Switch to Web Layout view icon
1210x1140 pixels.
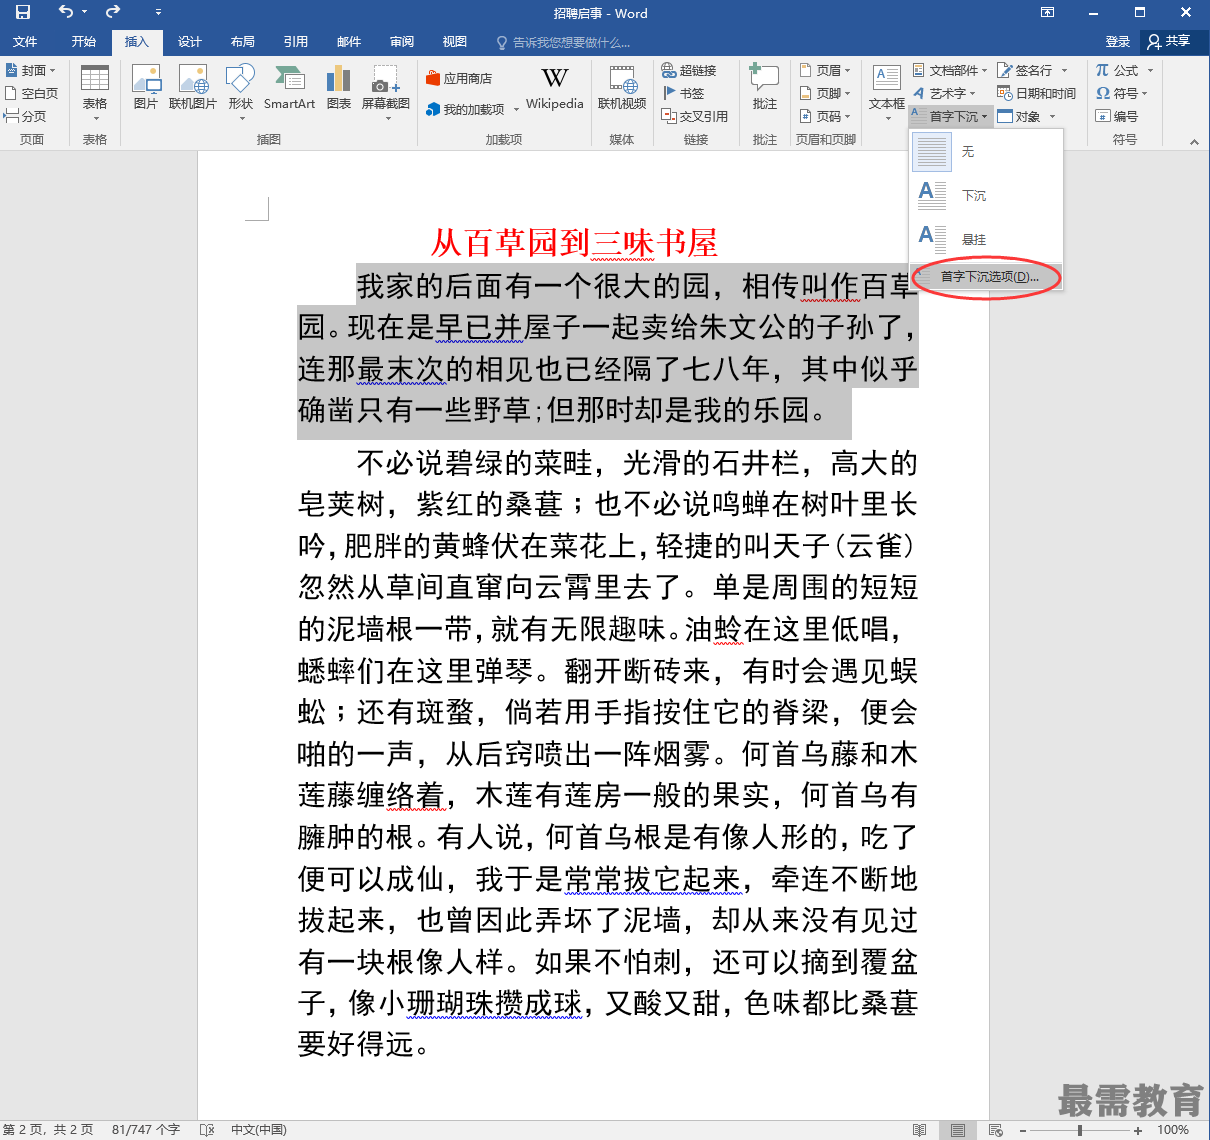click(x=996, y=1130)
